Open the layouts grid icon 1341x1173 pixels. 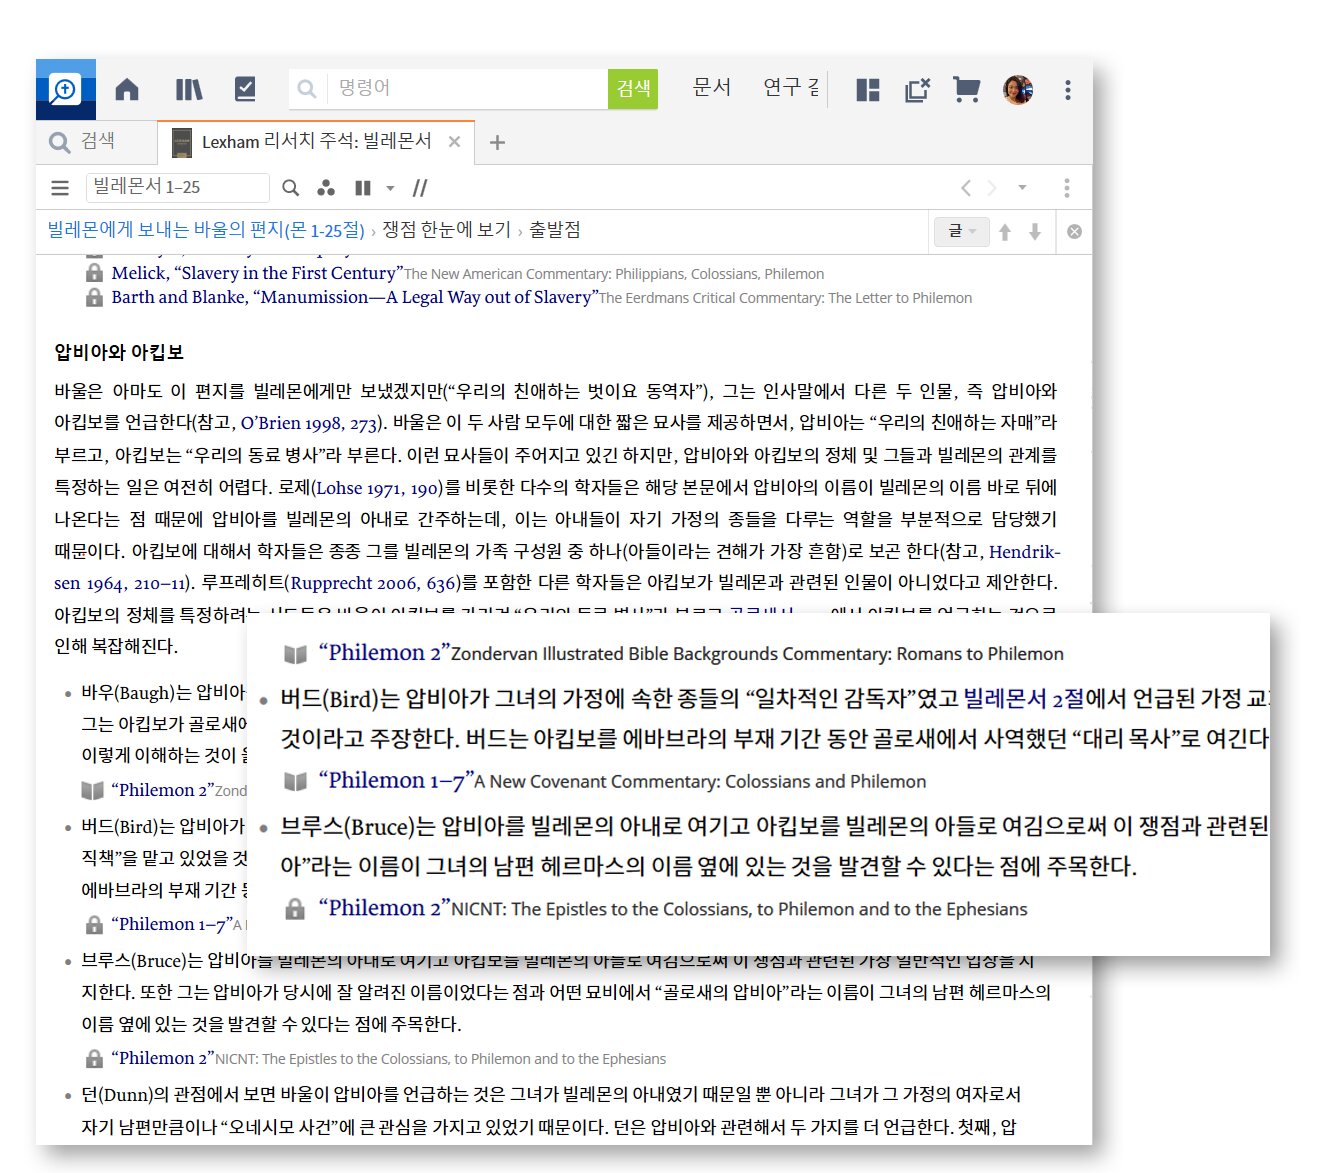(868, 90)
